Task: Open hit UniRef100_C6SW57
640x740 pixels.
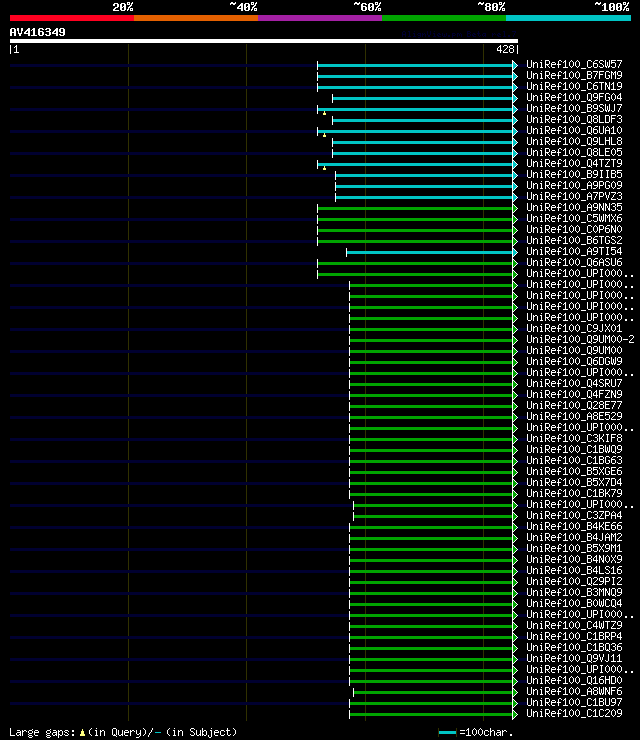Action: 574,64
